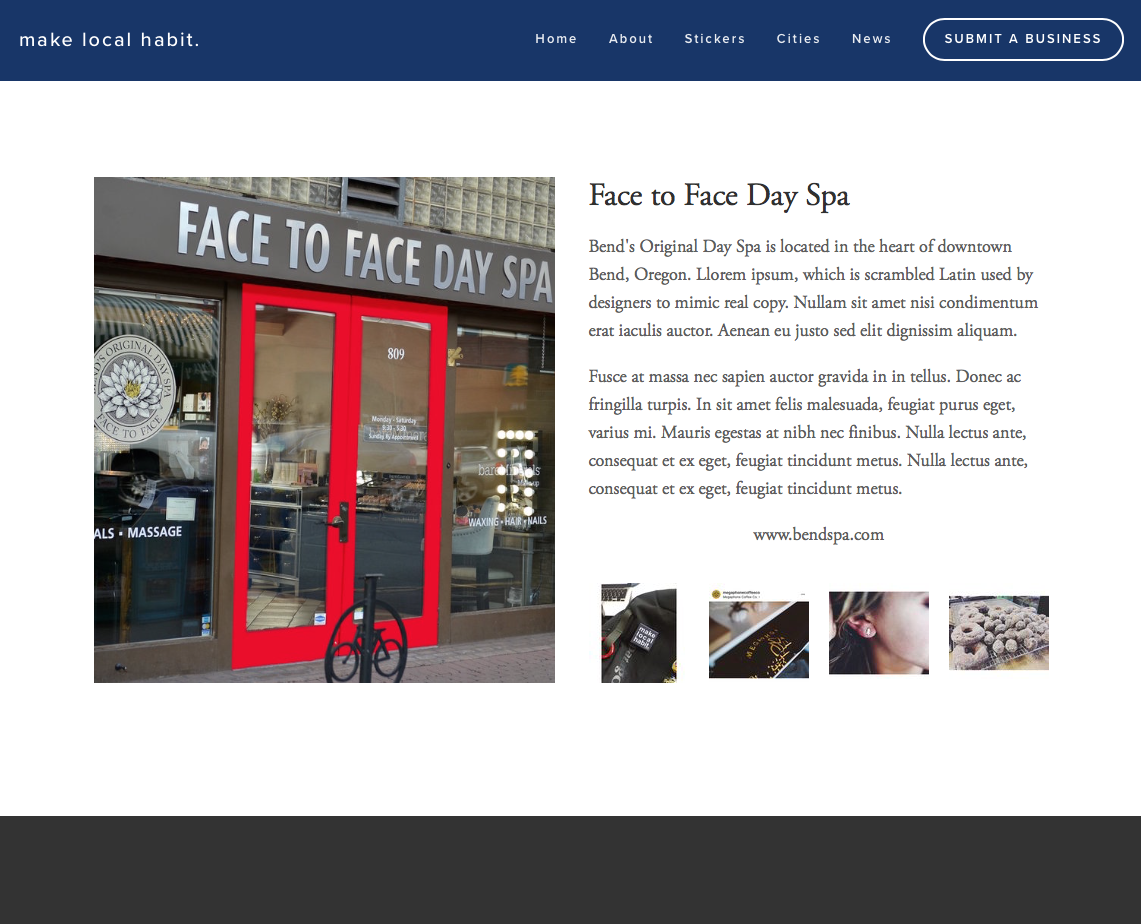Viewport: 1141px width, 924px height.
Task: Open the Megaphone Coffee post thumbnail
Action: [759, 633]
